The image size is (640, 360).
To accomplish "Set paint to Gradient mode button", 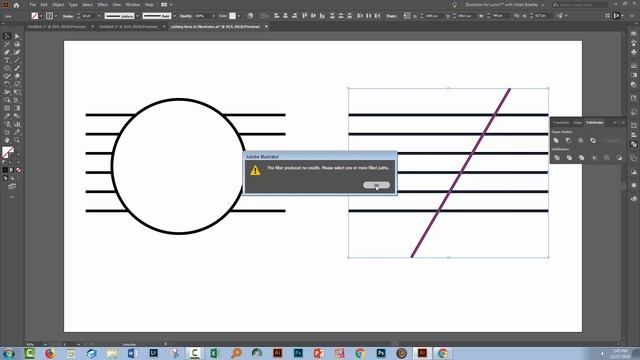I will tap(12, 170).
